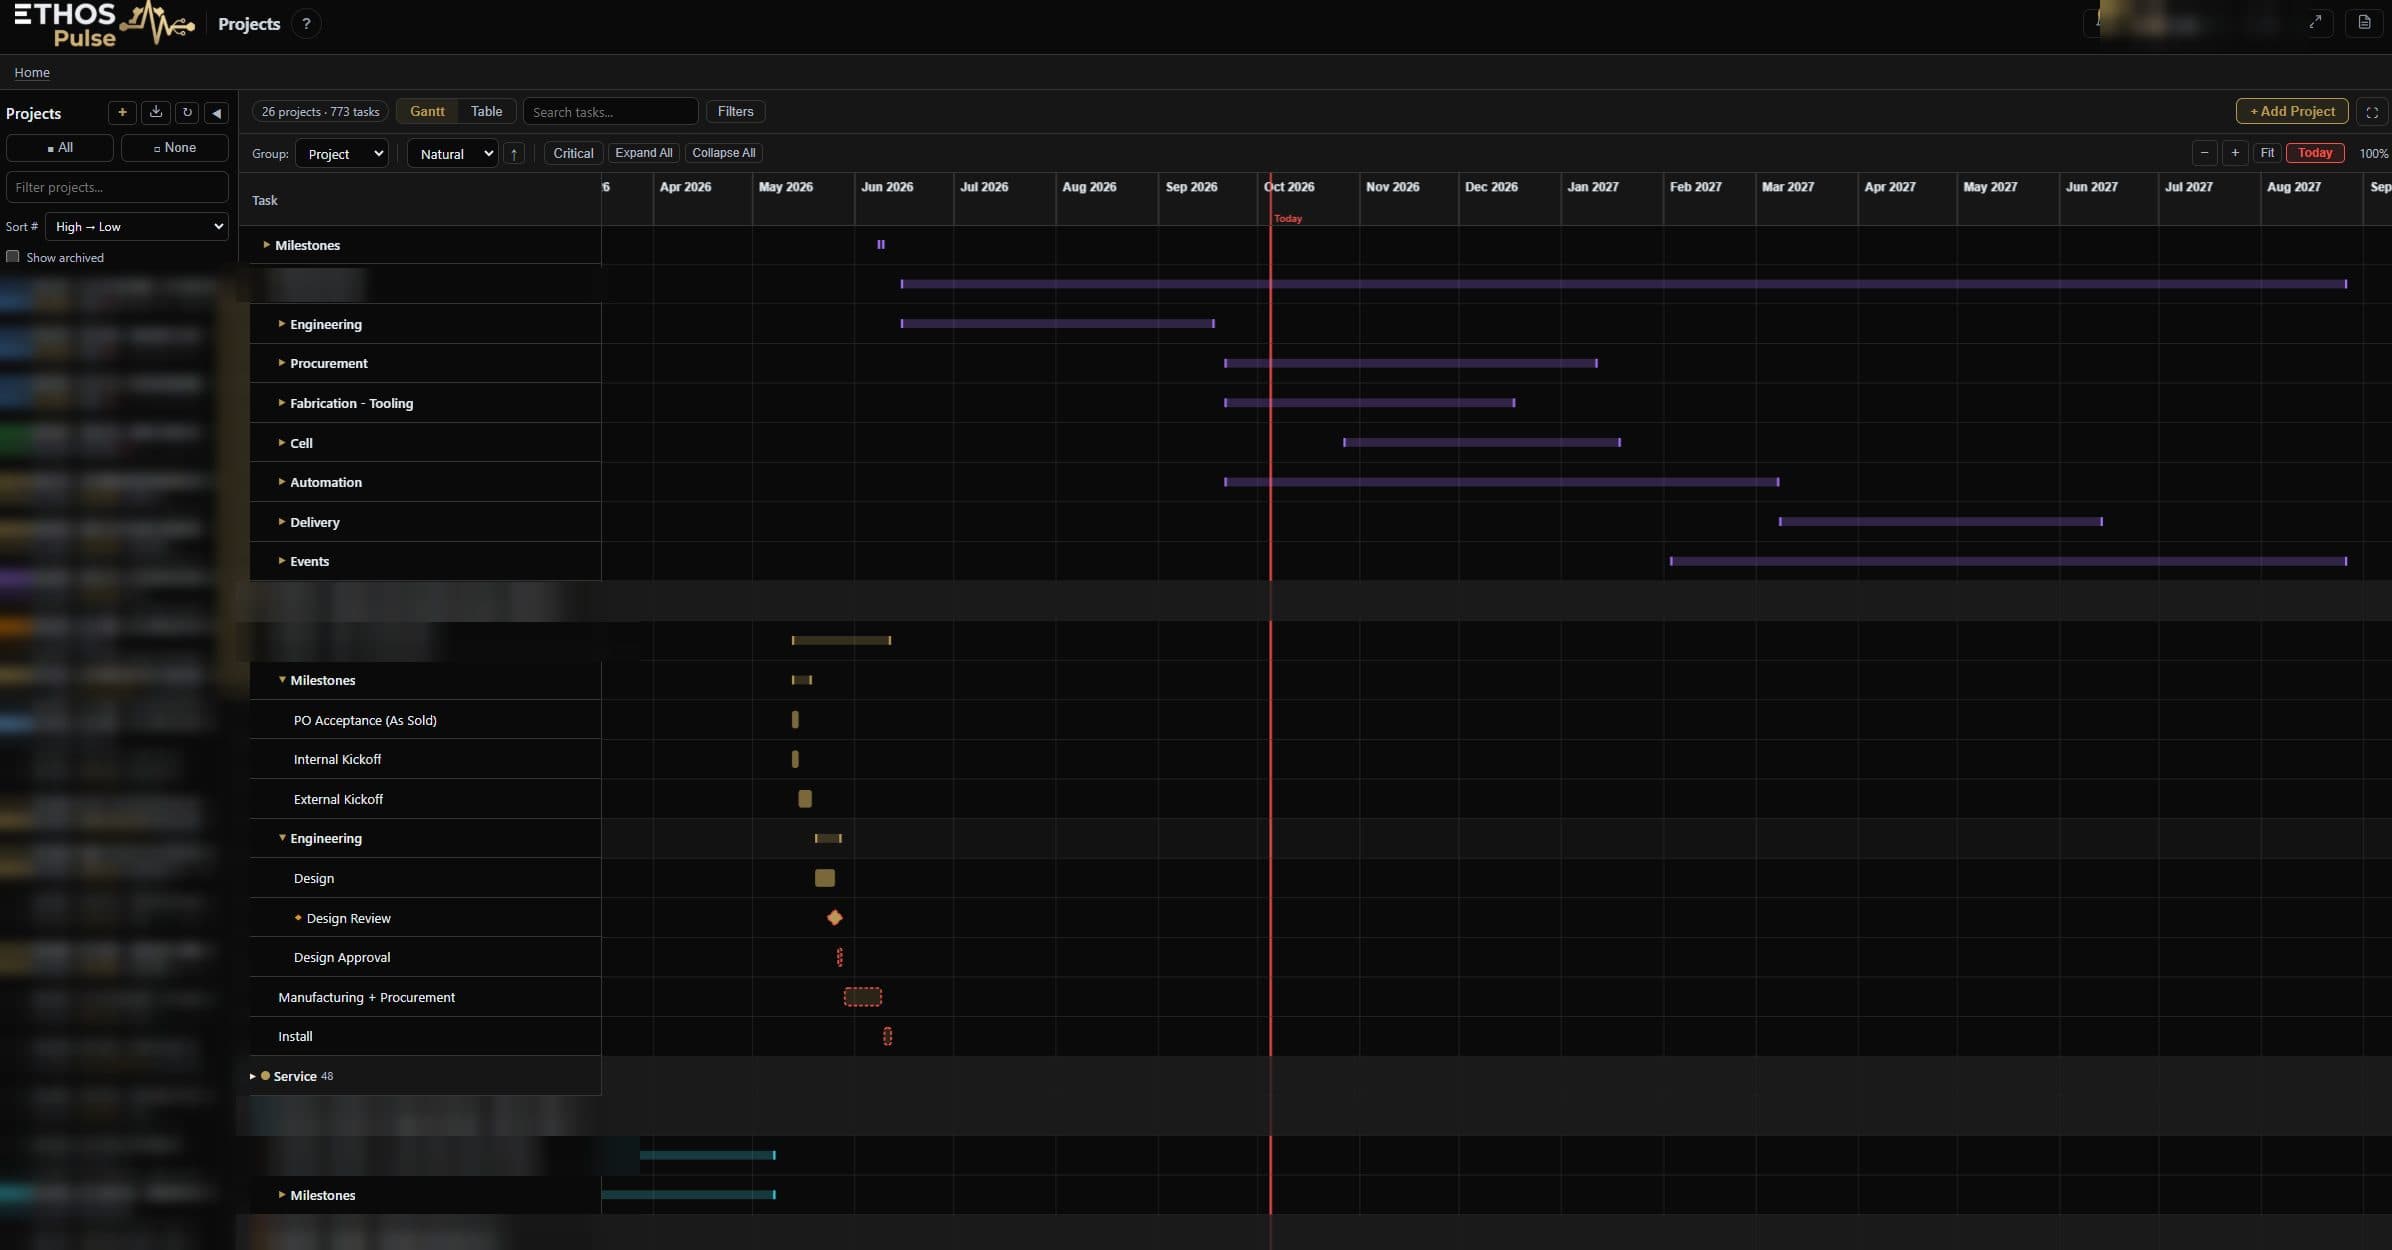Select the Manufacturing + Procurement task name

click(x=366, y=997)
